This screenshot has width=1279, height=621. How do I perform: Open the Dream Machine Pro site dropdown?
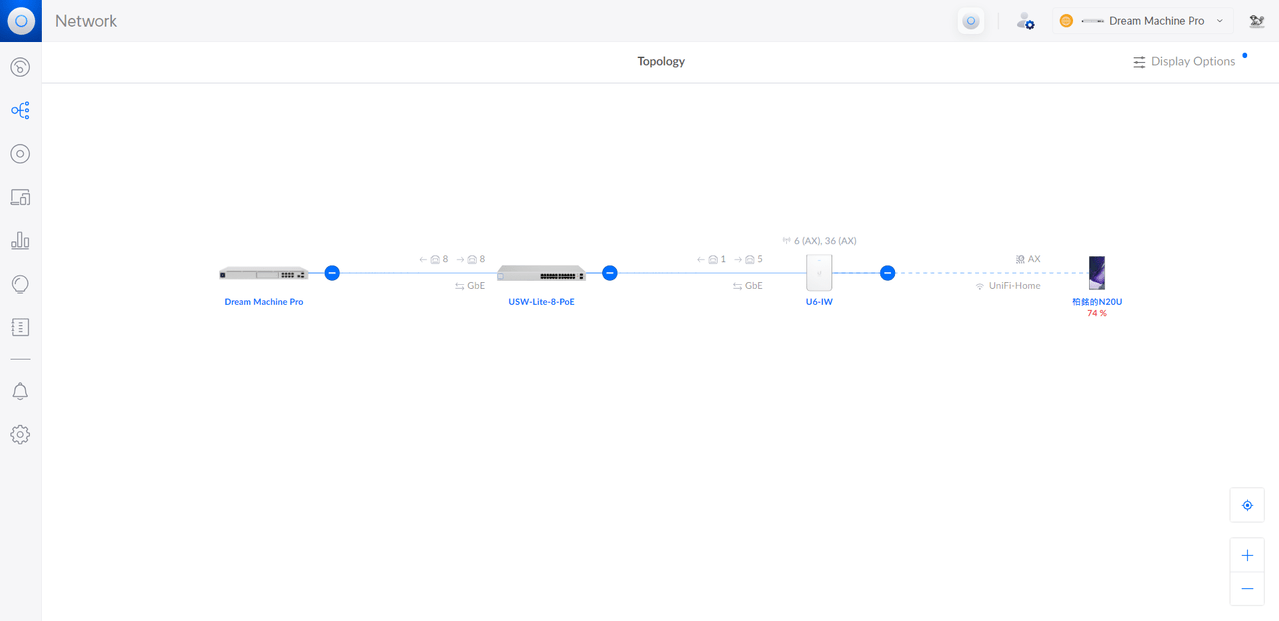[1143, 21]
